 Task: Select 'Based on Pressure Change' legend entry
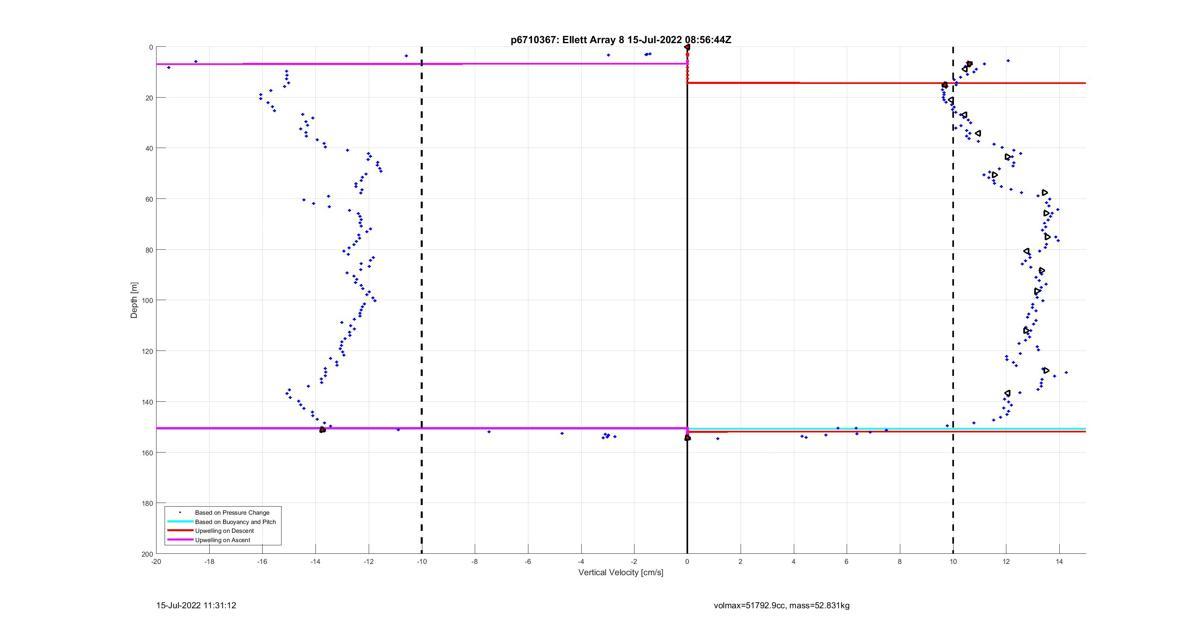232,512
